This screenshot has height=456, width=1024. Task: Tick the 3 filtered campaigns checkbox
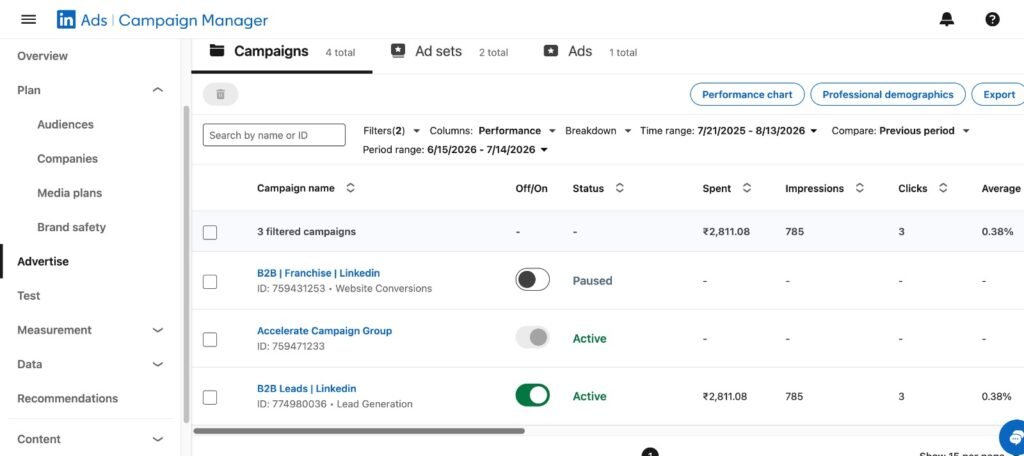(x=210, y=232)
